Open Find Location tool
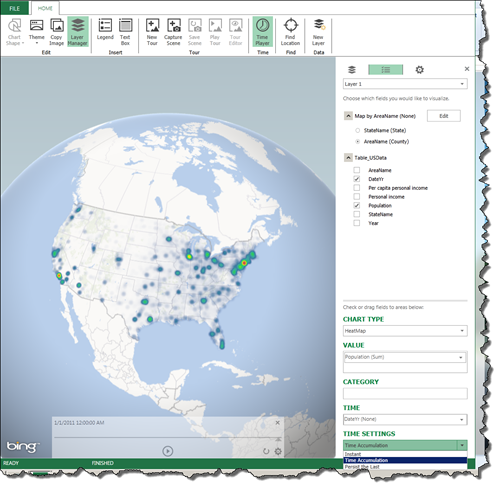Image resolution: width=500 pixels, height=489 pixels. [x=290, y=32]
